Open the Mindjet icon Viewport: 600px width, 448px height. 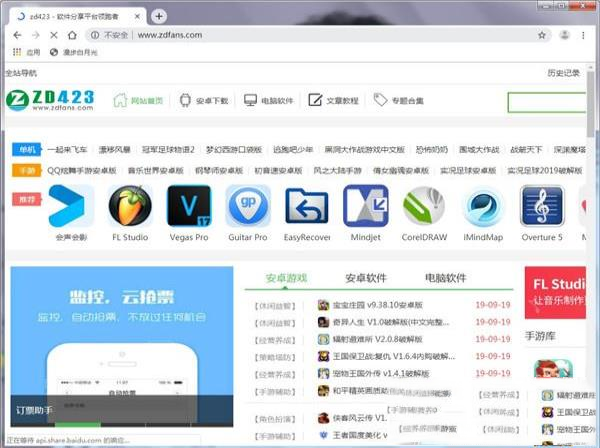(x=366, y=206)
